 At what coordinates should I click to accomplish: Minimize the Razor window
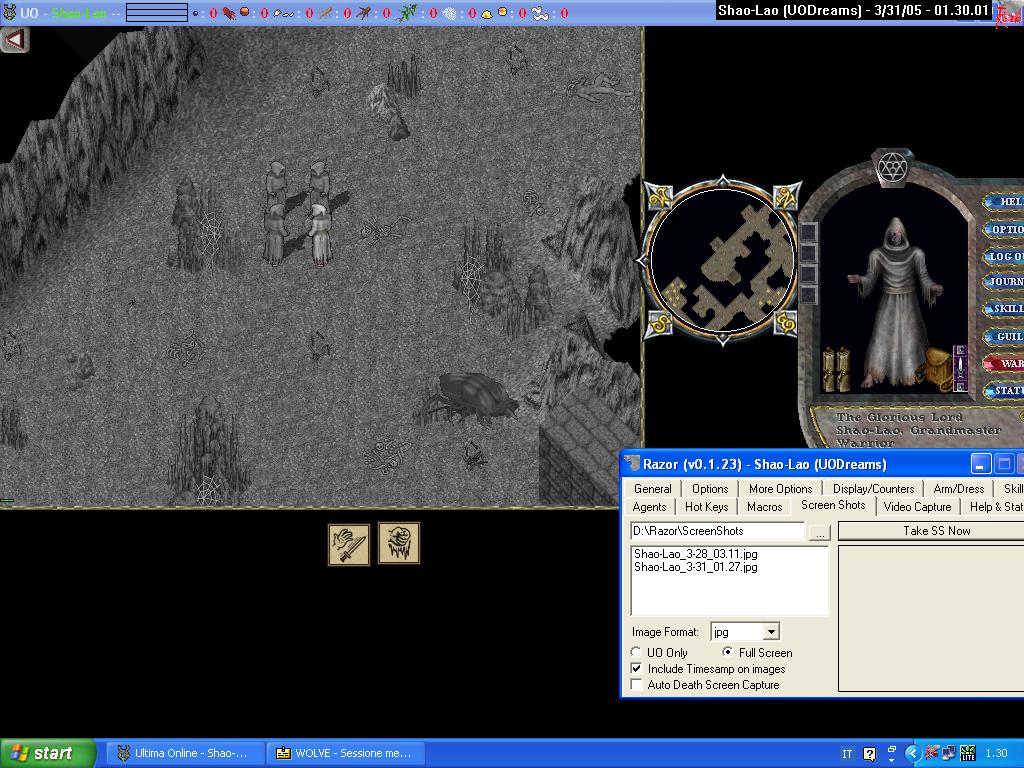tap(980, 464)
